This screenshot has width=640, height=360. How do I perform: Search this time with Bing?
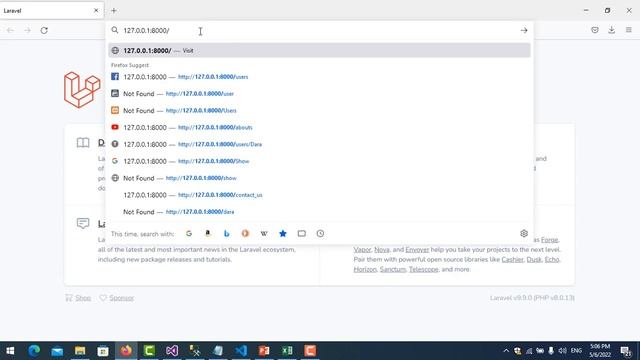(x=227, y=233)
